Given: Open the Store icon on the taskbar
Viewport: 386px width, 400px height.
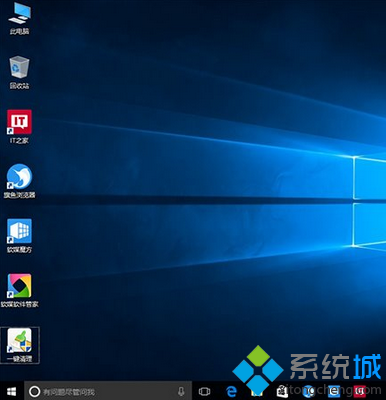Looking at the screenshot, I should pos(282,391).
